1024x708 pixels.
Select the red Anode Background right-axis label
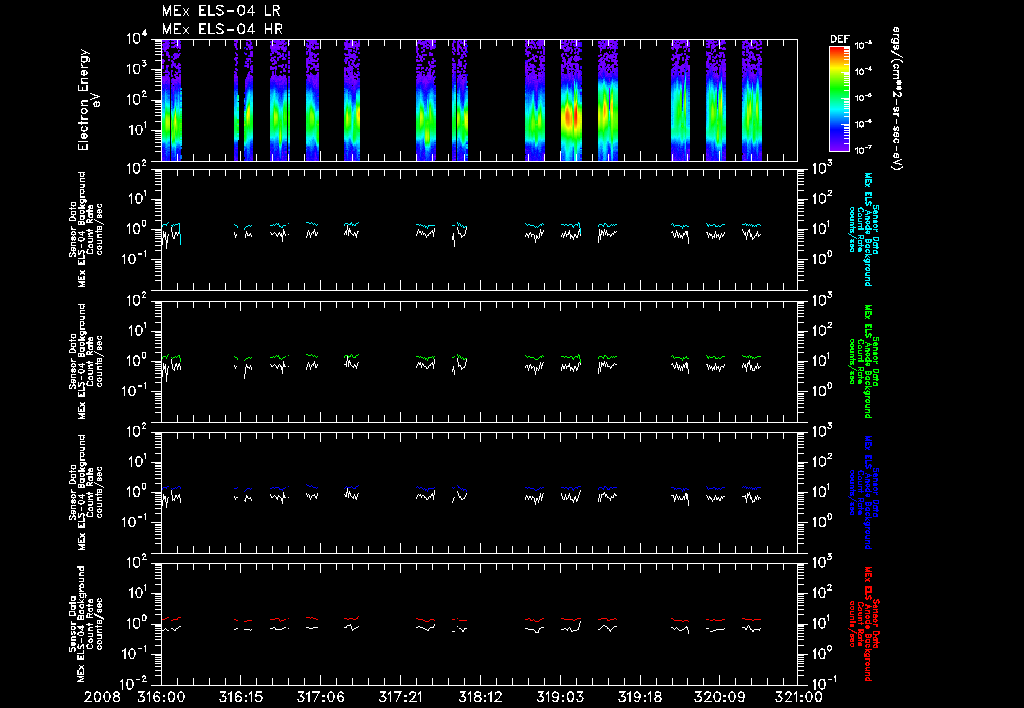[x=863, y=624]
